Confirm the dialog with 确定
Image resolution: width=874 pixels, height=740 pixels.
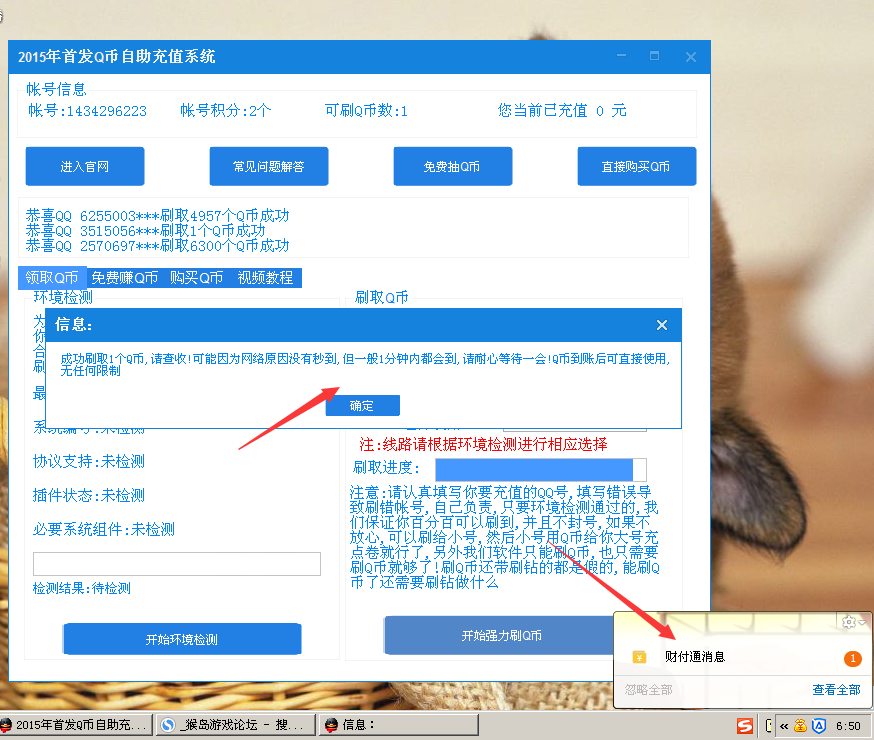362,405
